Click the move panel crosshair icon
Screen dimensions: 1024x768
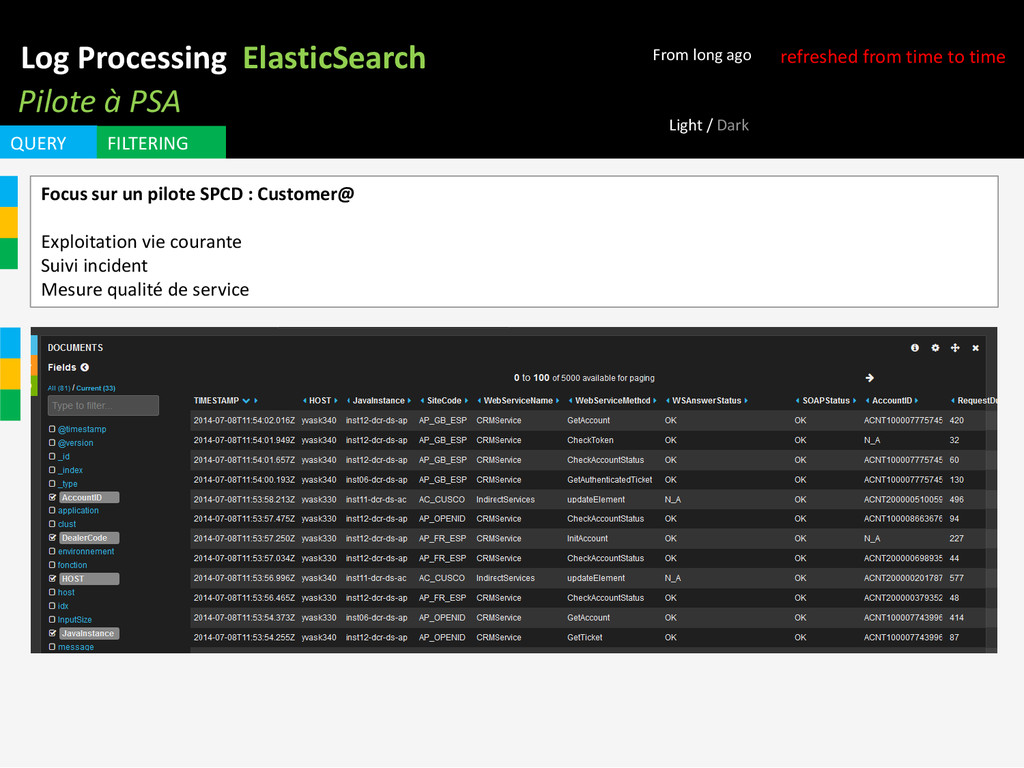tap(955, 348)
